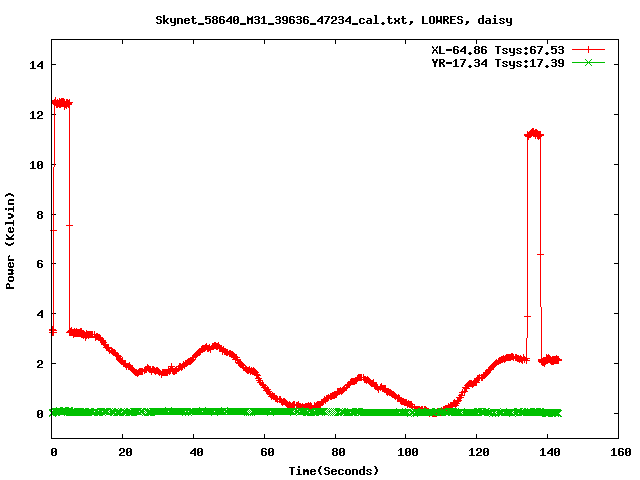Click y-axis tick label 10
640x480 pixels.
[x=36, y=165]
